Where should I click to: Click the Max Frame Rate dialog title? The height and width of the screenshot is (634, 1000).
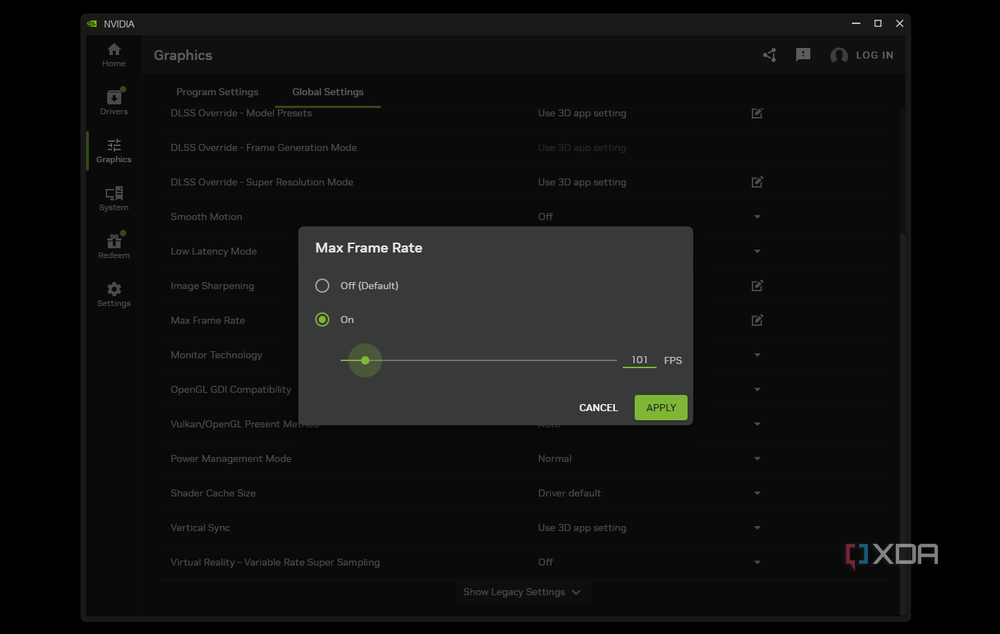click(369, 247)
